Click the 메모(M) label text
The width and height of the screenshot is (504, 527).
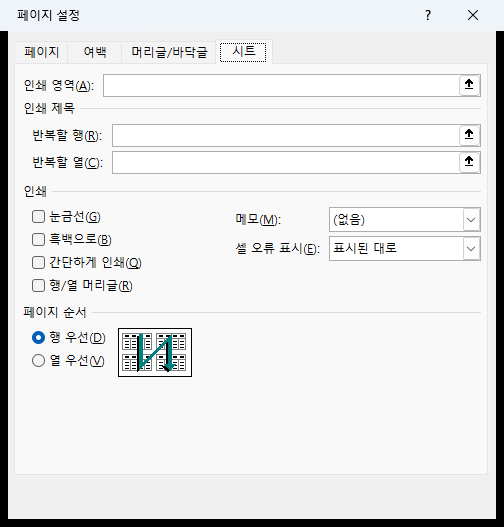pos(258,220)
